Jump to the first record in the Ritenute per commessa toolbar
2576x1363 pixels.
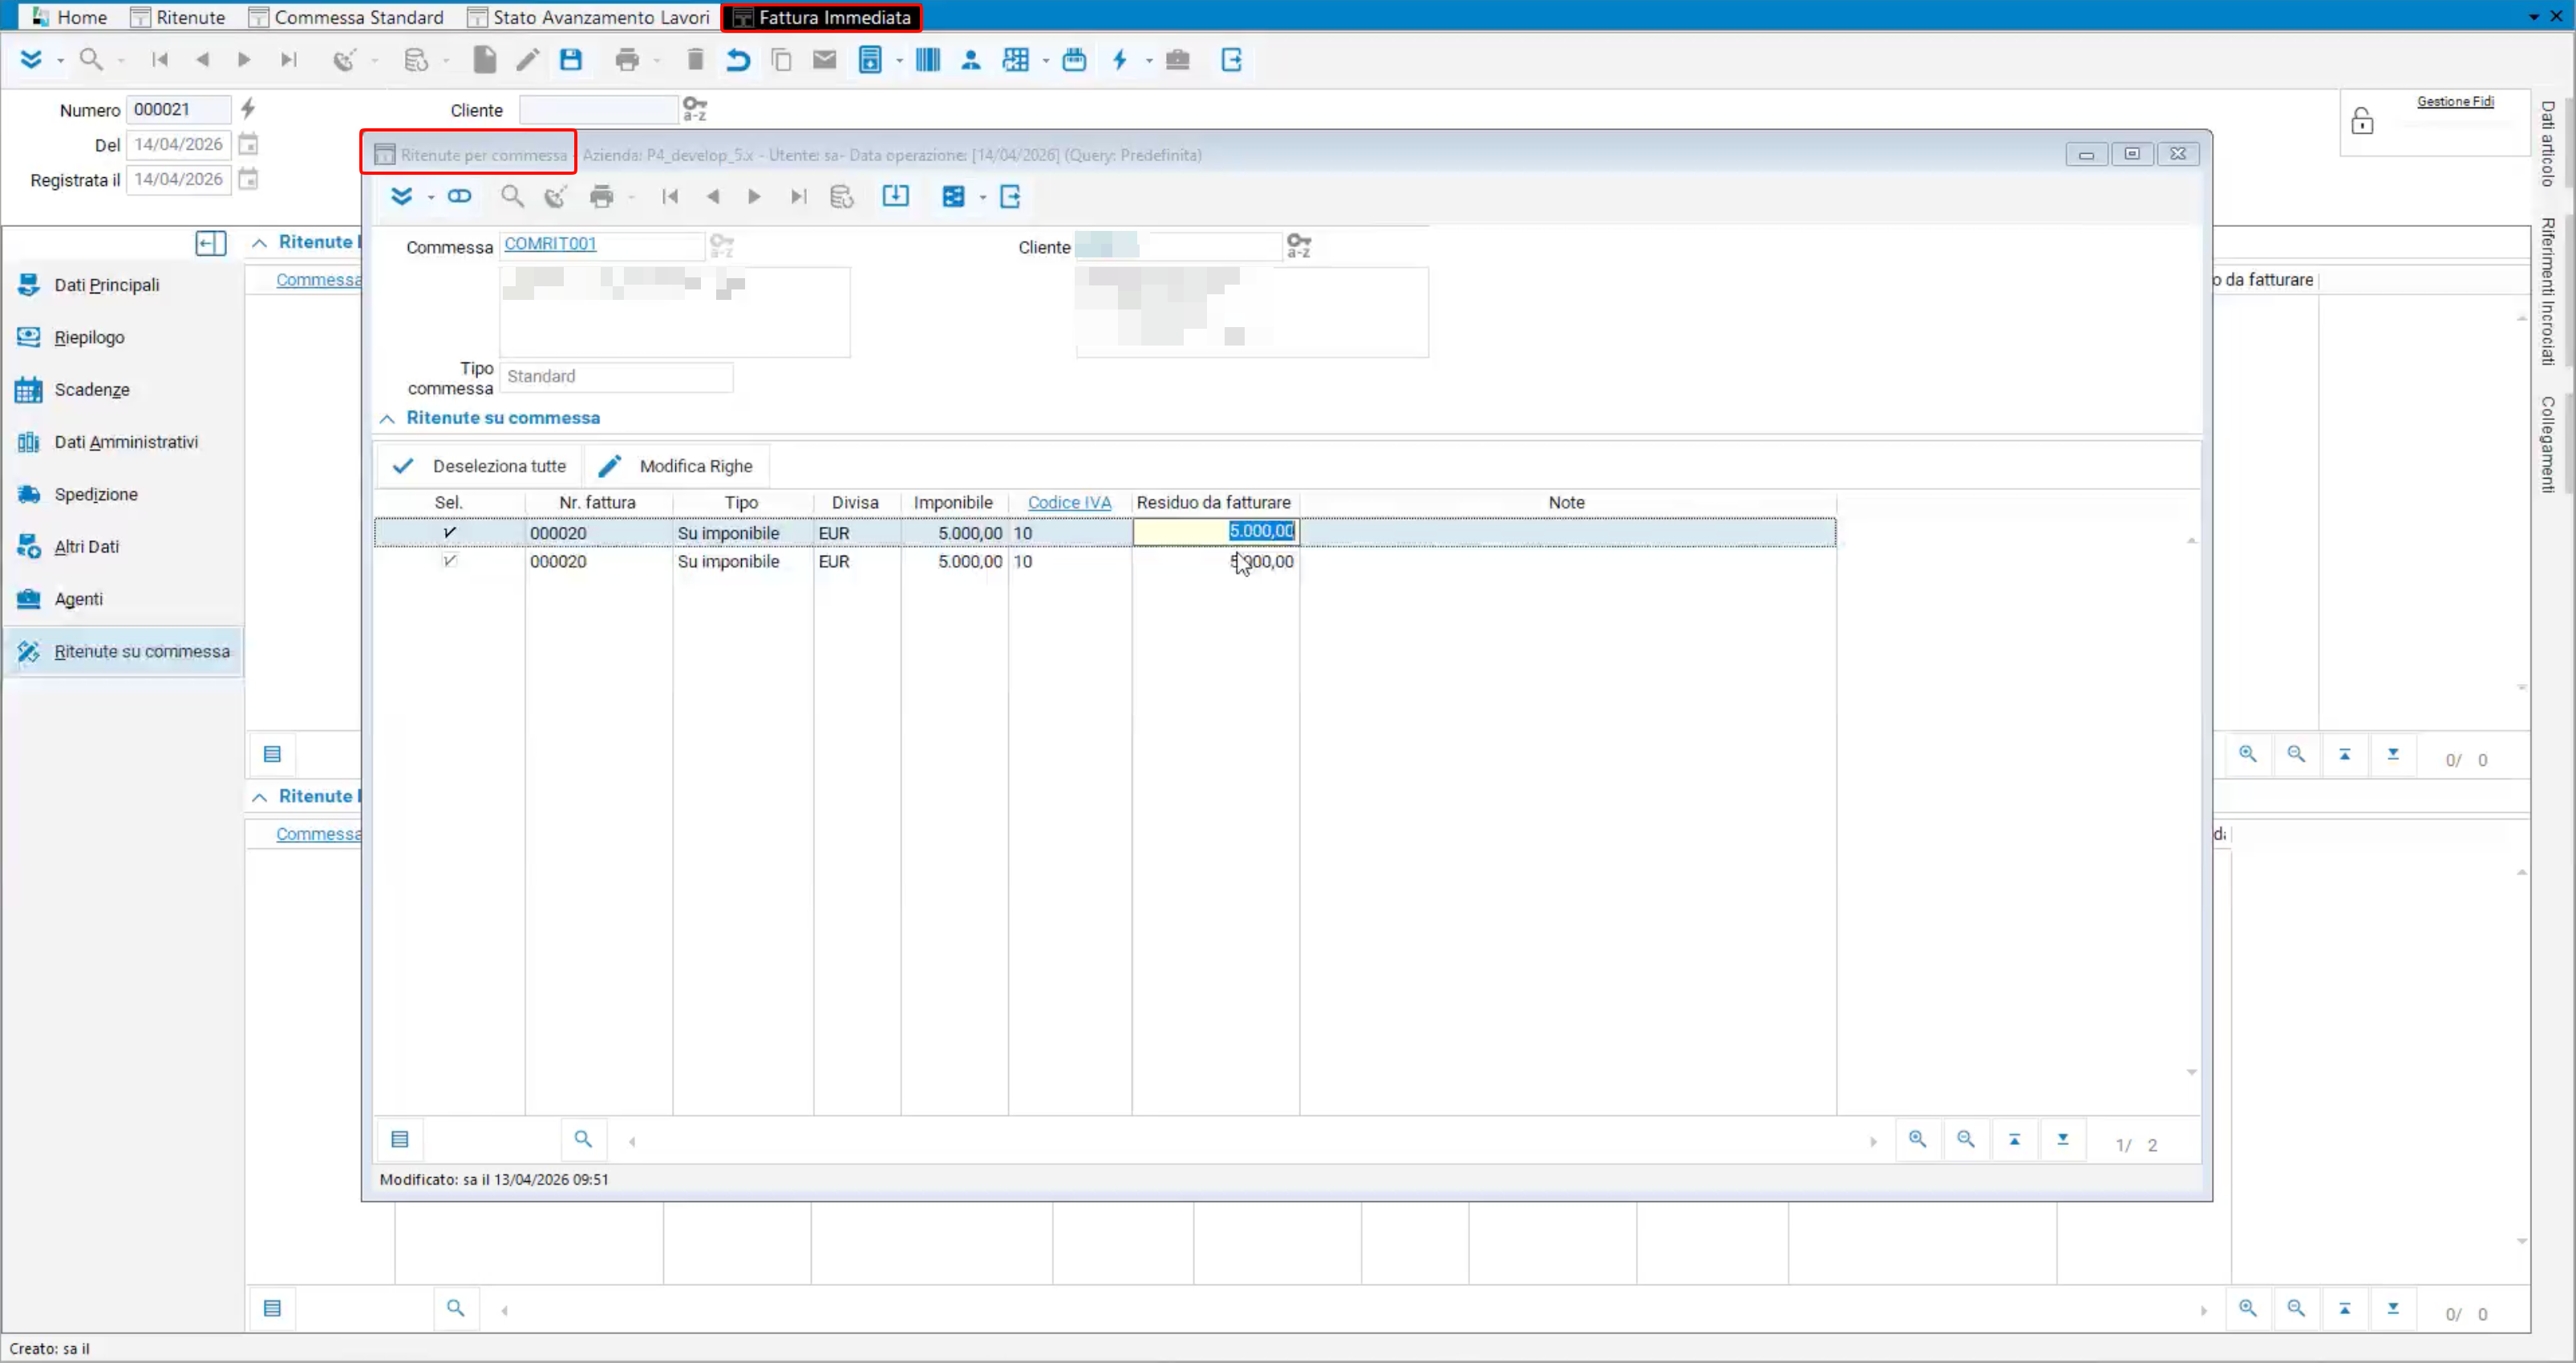(670, 197)
